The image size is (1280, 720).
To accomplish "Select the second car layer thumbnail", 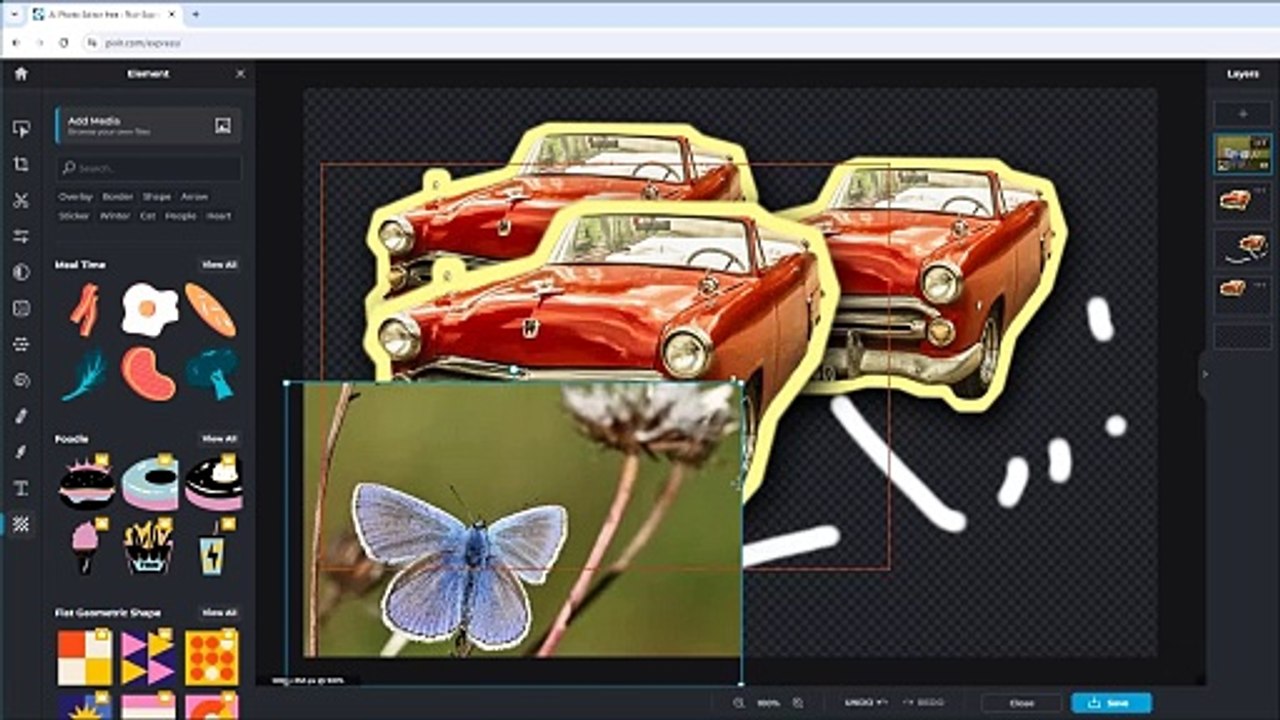I will point(1243,200).
